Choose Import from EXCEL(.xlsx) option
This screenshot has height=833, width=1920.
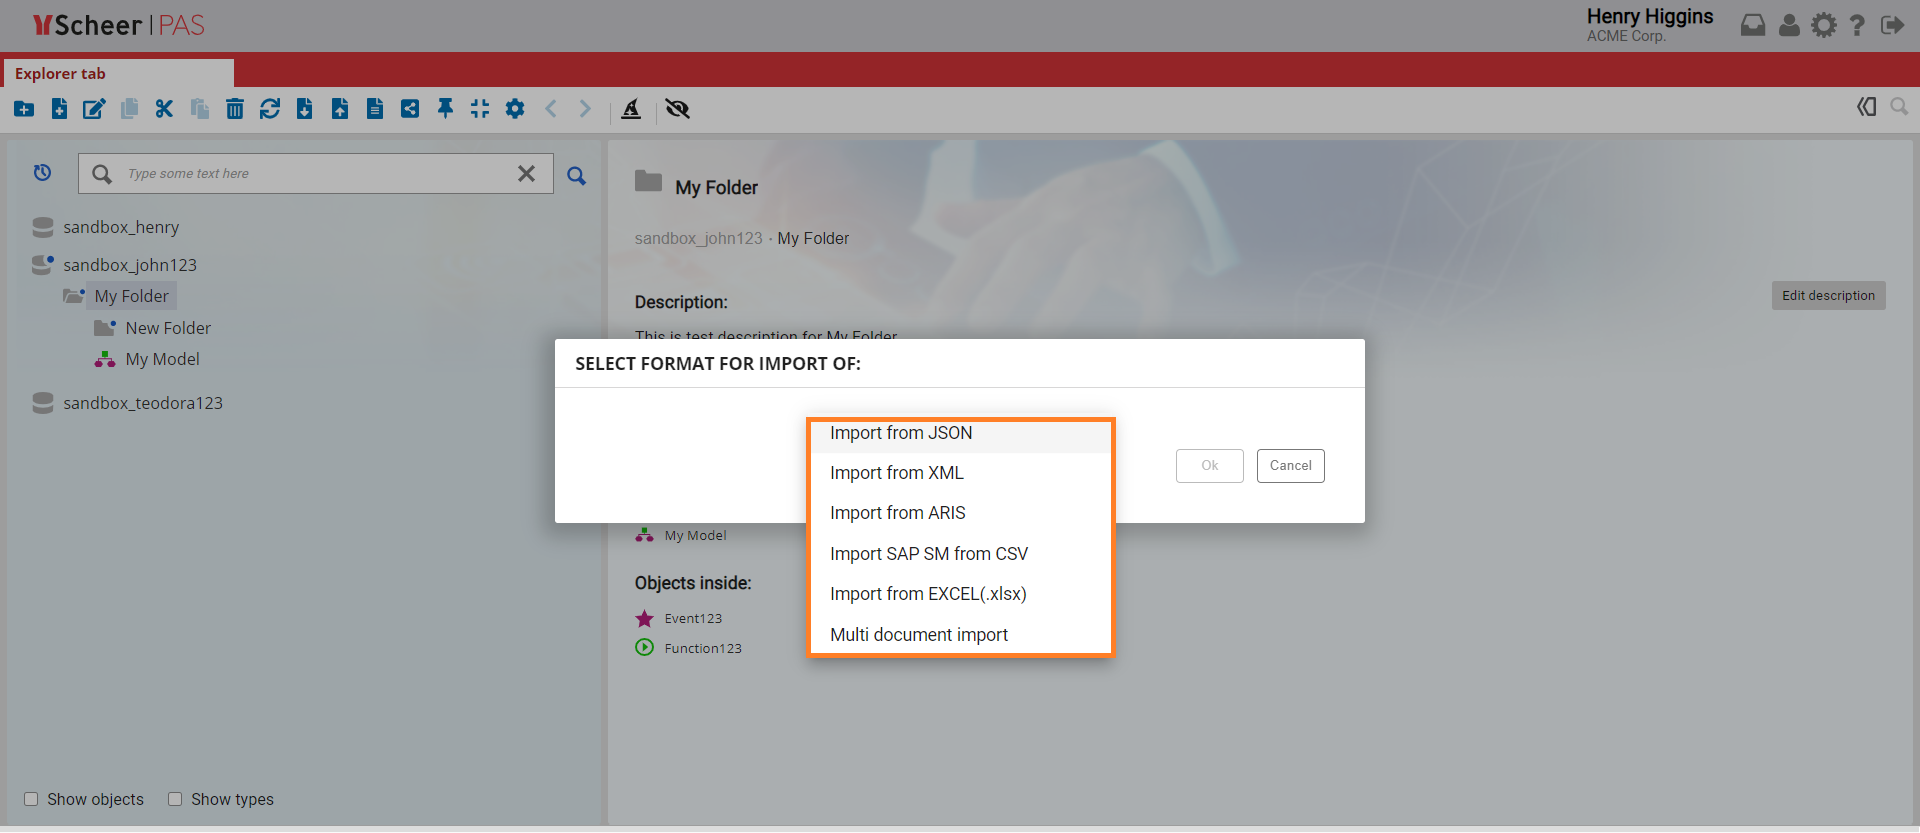tap(960, 594)
